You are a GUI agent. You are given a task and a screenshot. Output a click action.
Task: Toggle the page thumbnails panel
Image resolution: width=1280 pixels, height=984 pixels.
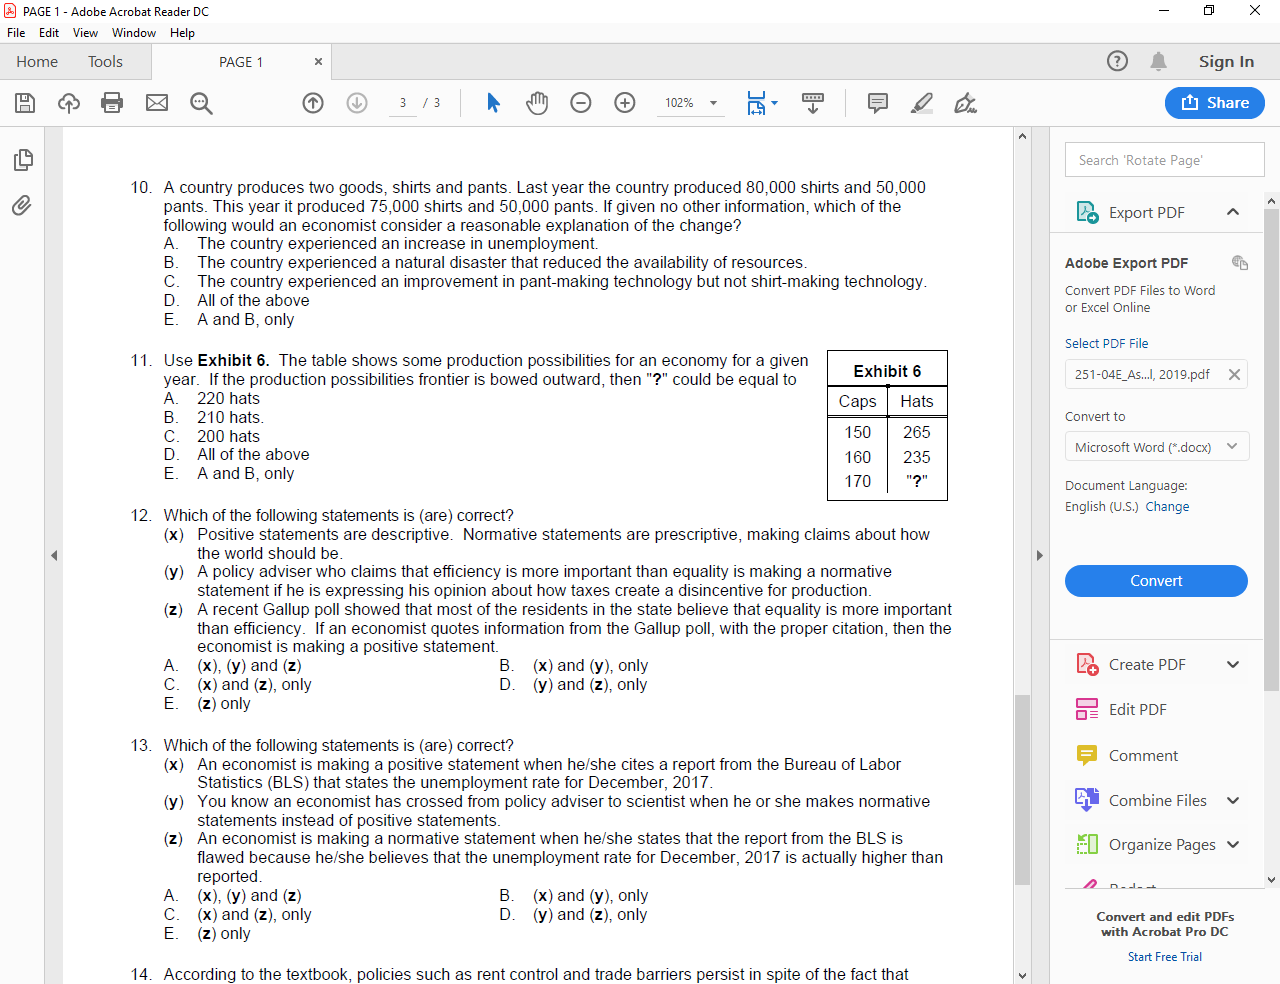pyautogui.click(x=21, y=160)
